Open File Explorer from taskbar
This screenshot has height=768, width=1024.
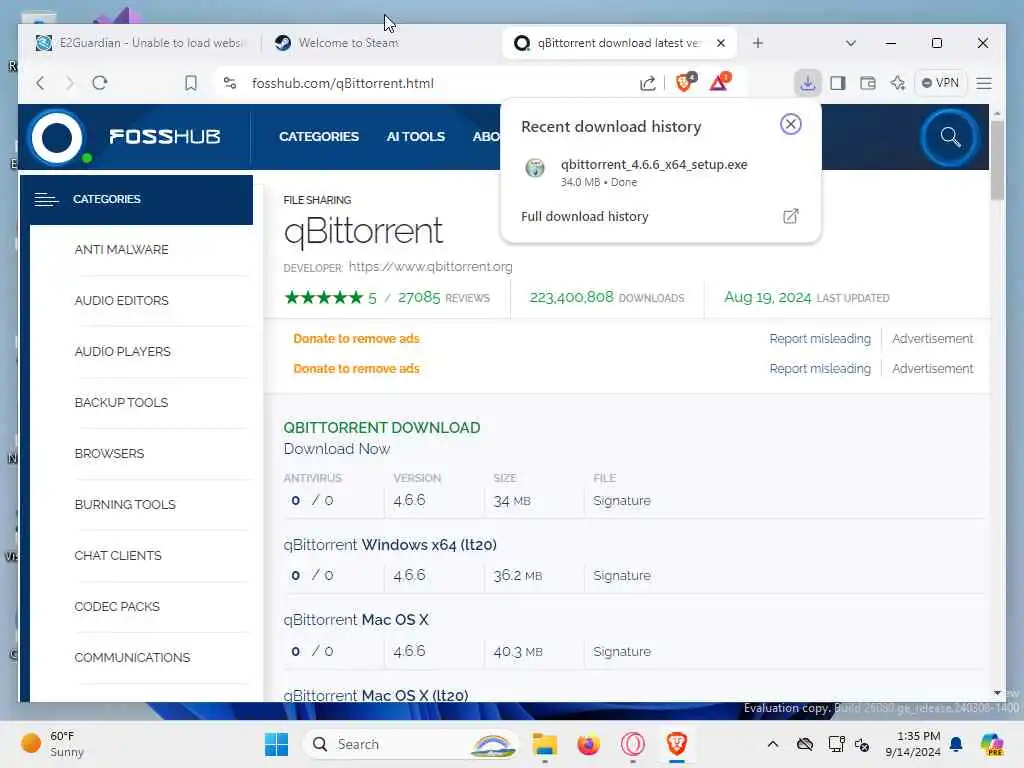pyautogui.click(x=544, y=744)
